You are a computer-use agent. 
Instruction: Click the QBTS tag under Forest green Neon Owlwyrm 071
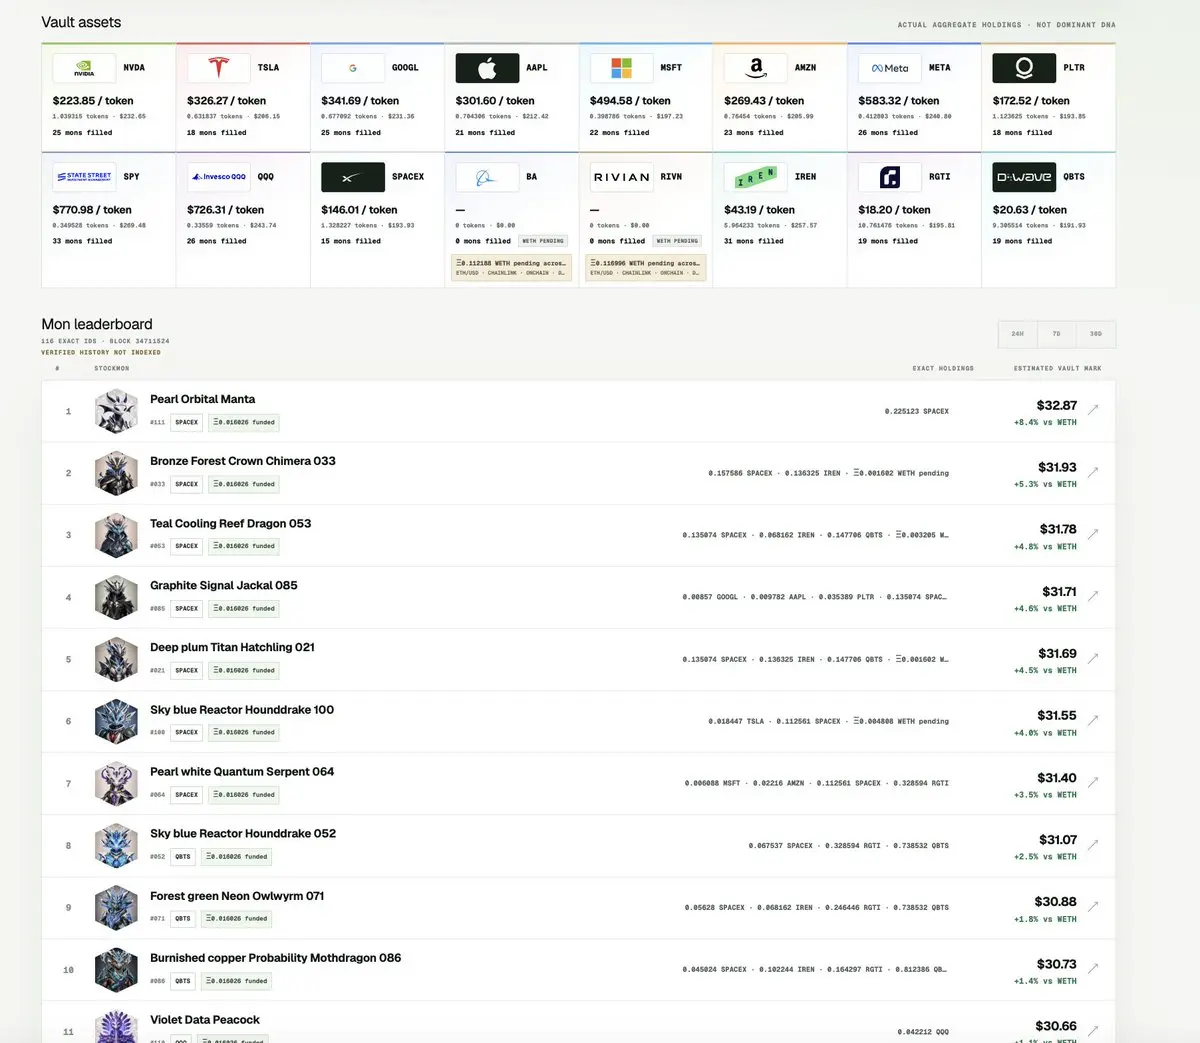(x=183, y=918)
